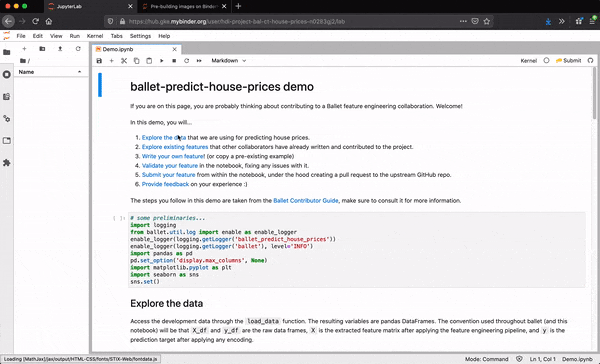Open the Extension Manager puzzle icon
This screenshot has height=364, width=600.
point(7,163)
